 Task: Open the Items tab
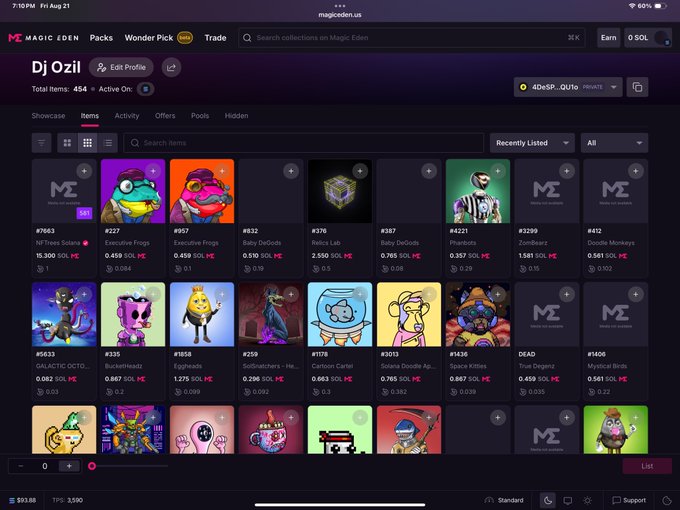coord(90,116)
